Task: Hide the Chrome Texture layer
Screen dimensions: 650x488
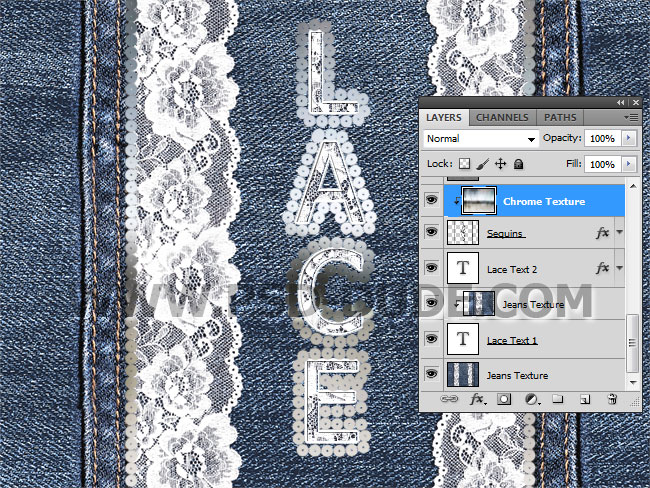Action: pyautogui.click(x=431, y=201)
